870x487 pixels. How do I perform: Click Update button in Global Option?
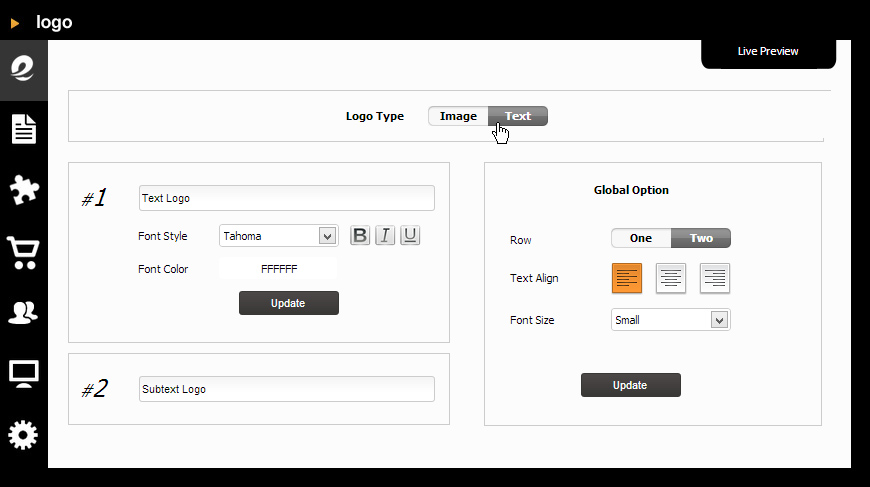point(630,385)
